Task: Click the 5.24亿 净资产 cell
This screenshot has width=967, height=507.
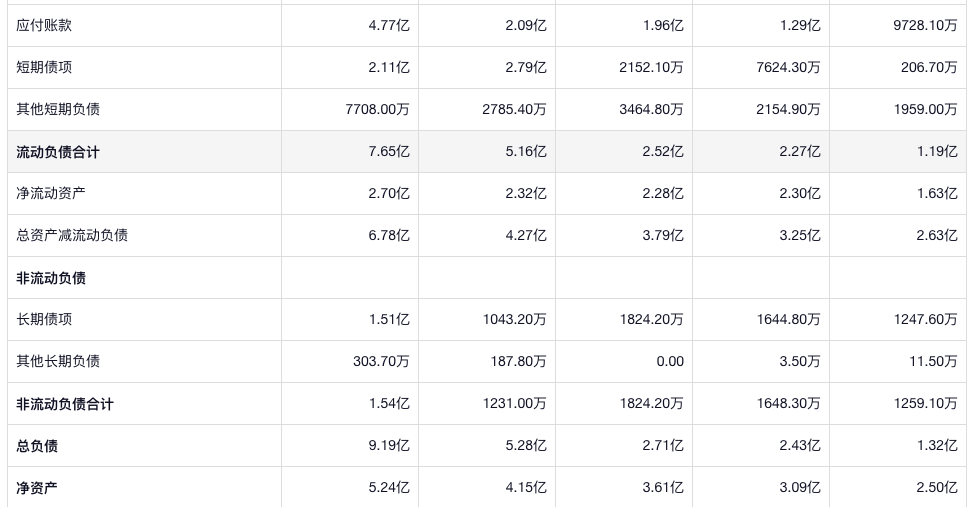Action: pos(389,488)
